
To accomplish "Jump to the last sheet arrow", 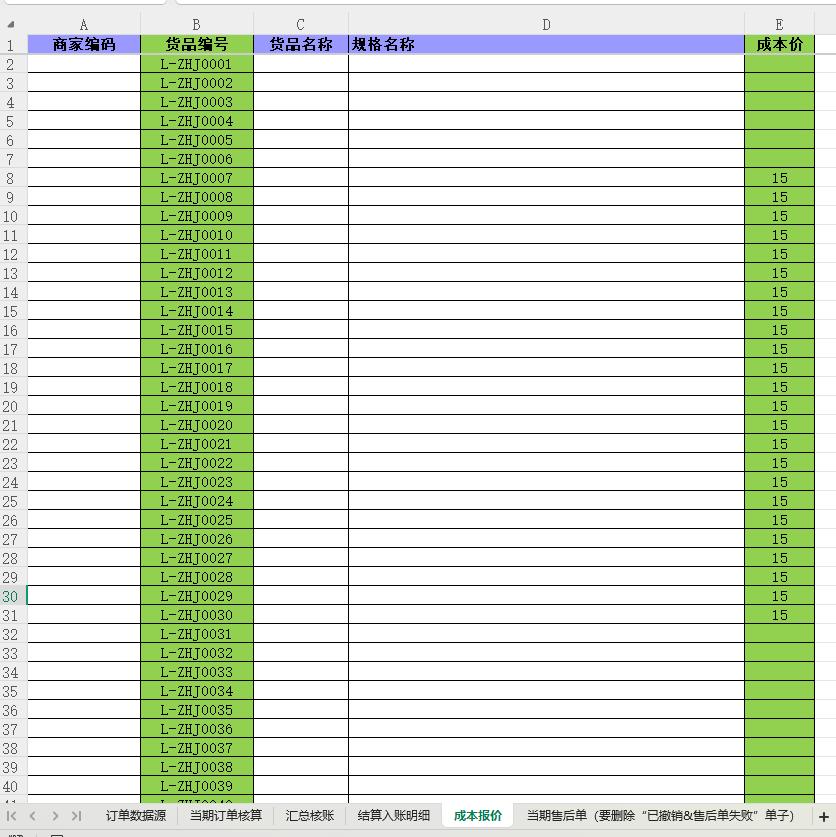I will coord(76,816).
